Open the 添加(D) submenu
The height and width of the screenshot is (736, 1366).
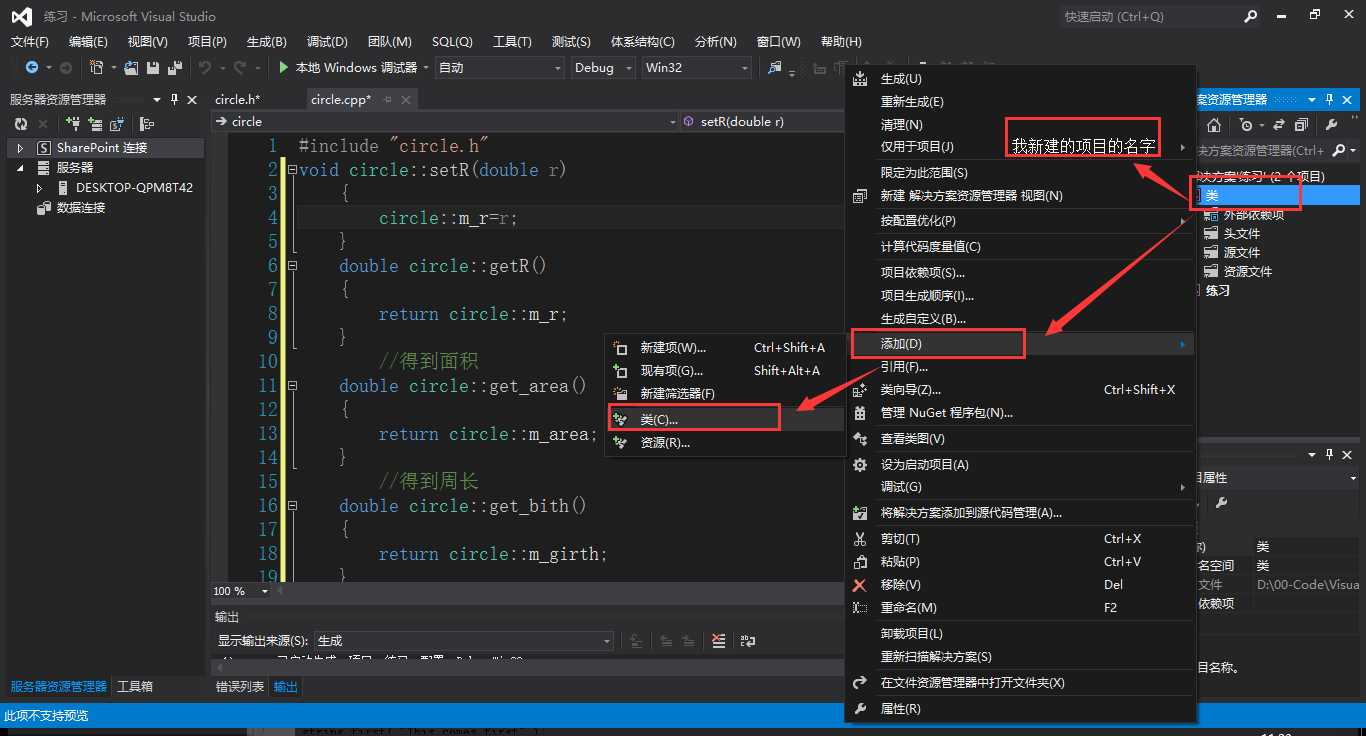coord(1021,344)
